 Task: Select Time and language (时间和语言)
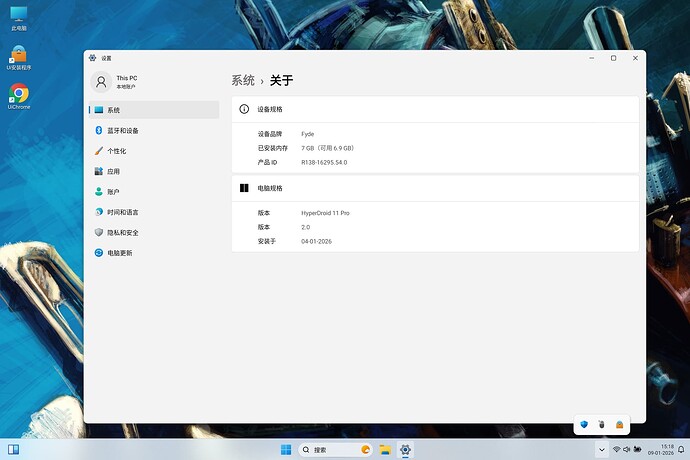click(122, 212)
